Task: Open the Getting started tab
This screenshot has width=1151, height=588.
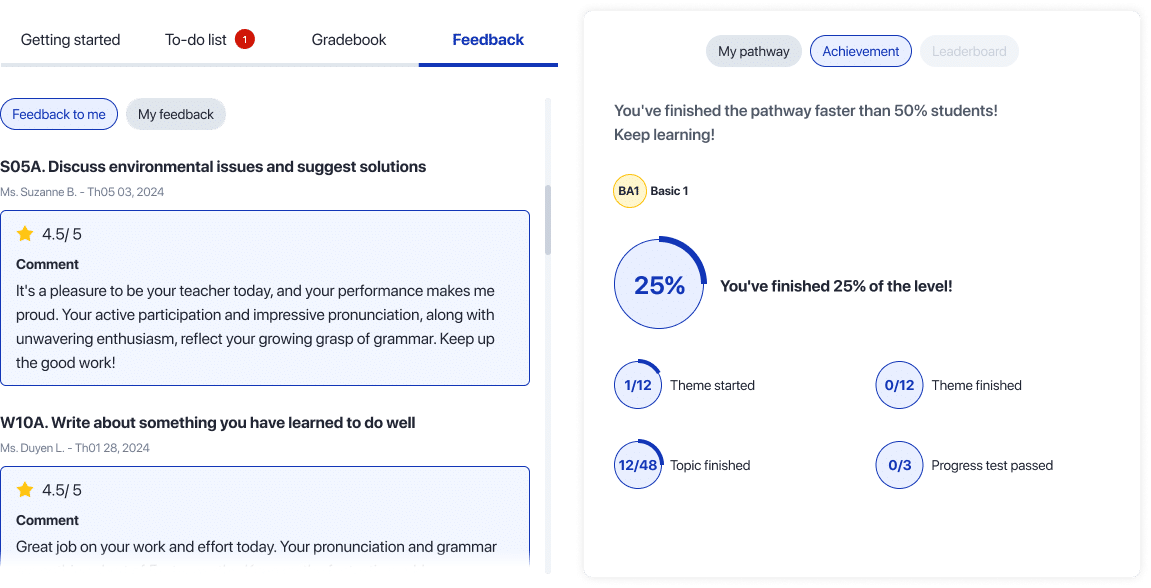Action: (70, 40)
